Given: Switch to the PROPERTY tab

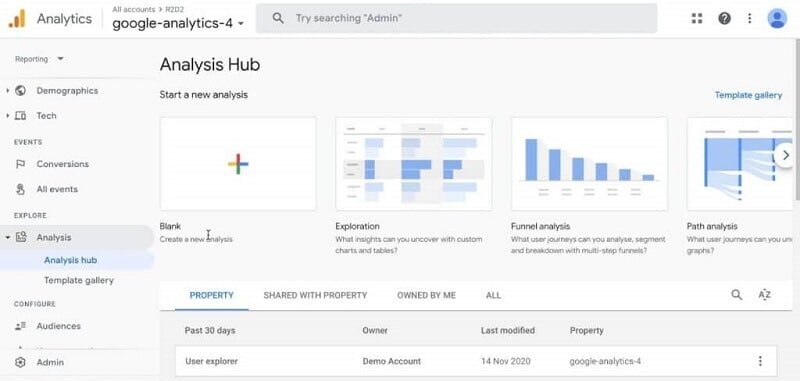Looking at the screenshot, I should (x=212, y=295).
